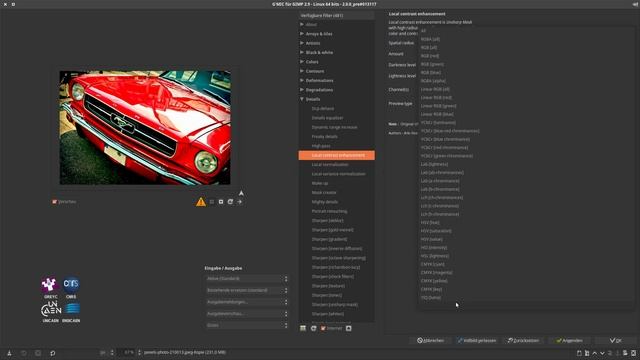Click the OK button
This screenshot has height=360, width=640.
click(x=615, y=340)
